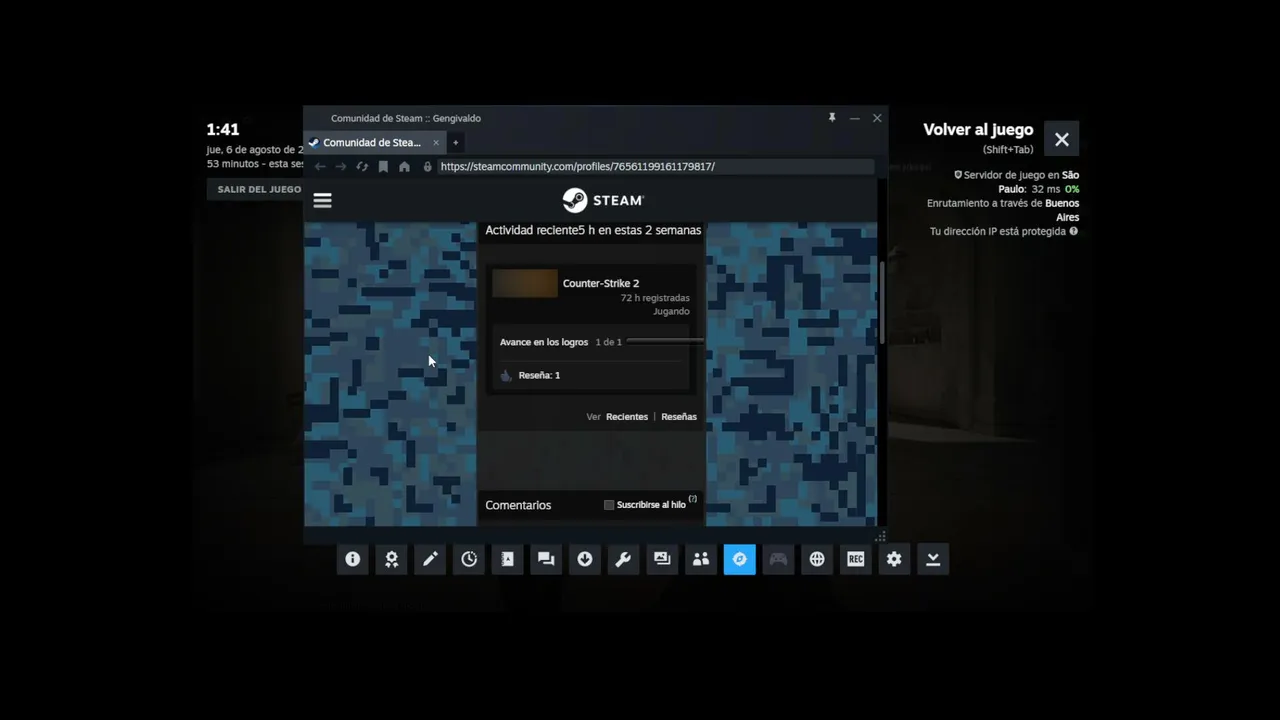Open the Reseñas link
The height and width of the screenshot is (720, 1280).
pos(679,417)
